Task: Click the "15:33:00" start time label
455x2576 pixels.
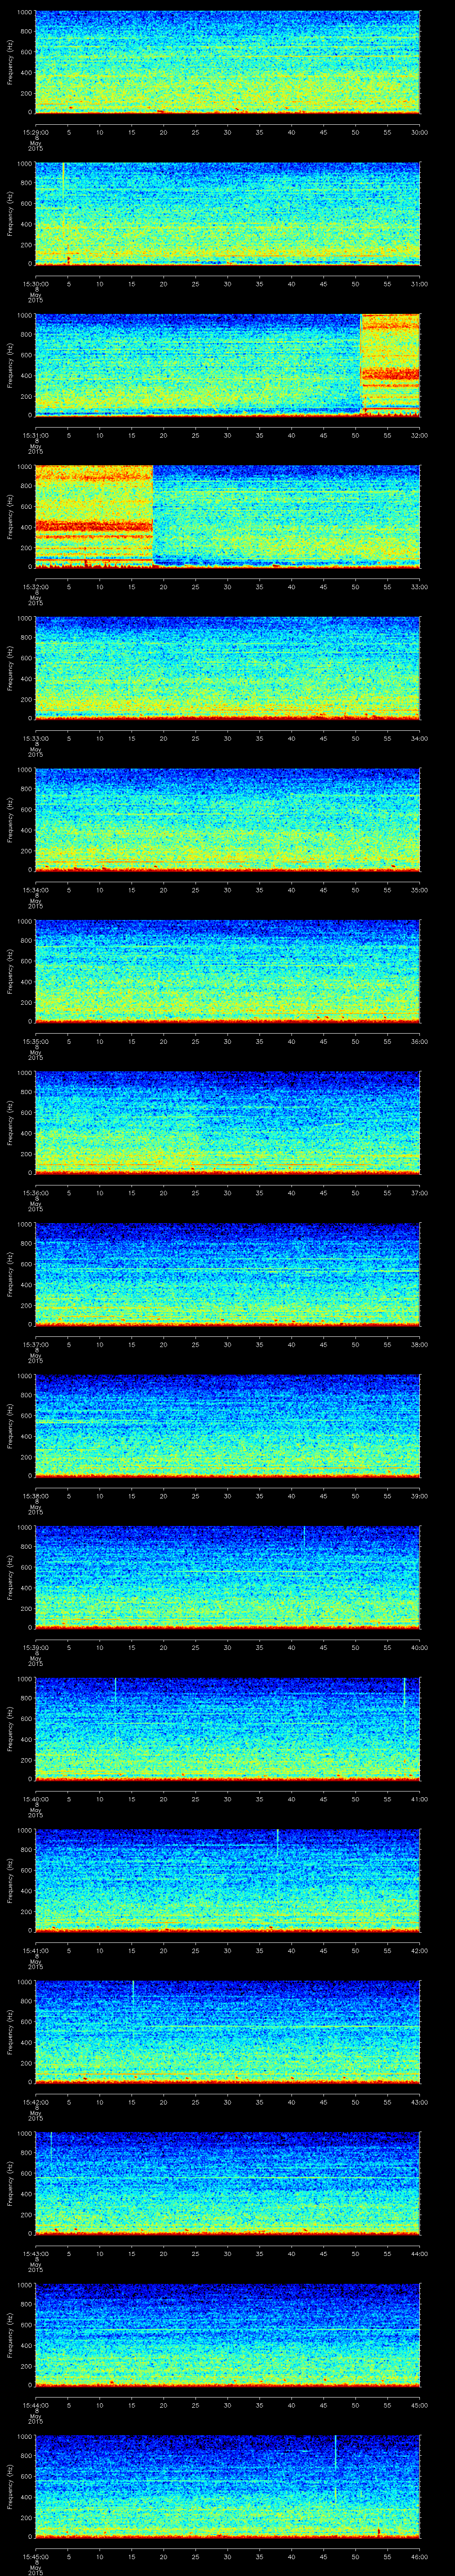Action: pyautogui.click(x=35, y=738)
